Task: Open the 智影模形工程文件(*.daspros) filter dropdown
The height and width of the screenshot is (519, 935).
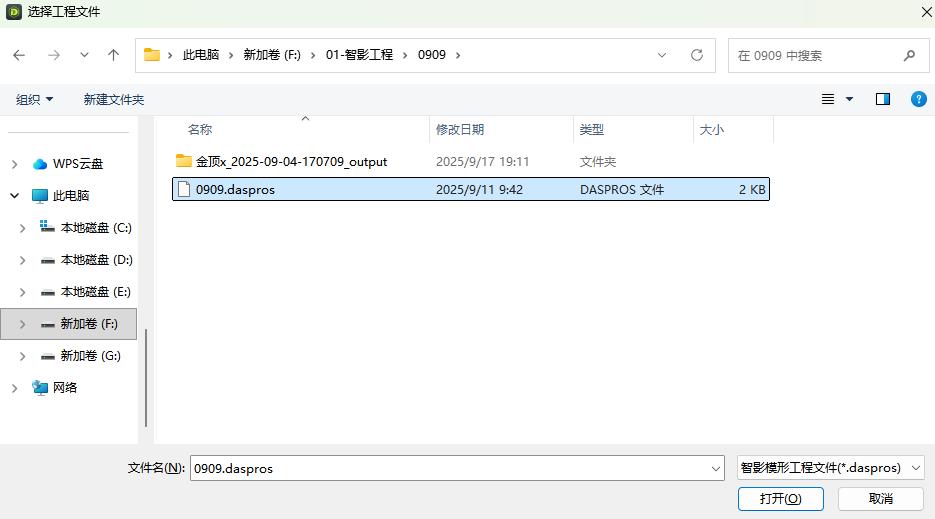Action: (831, 468)
